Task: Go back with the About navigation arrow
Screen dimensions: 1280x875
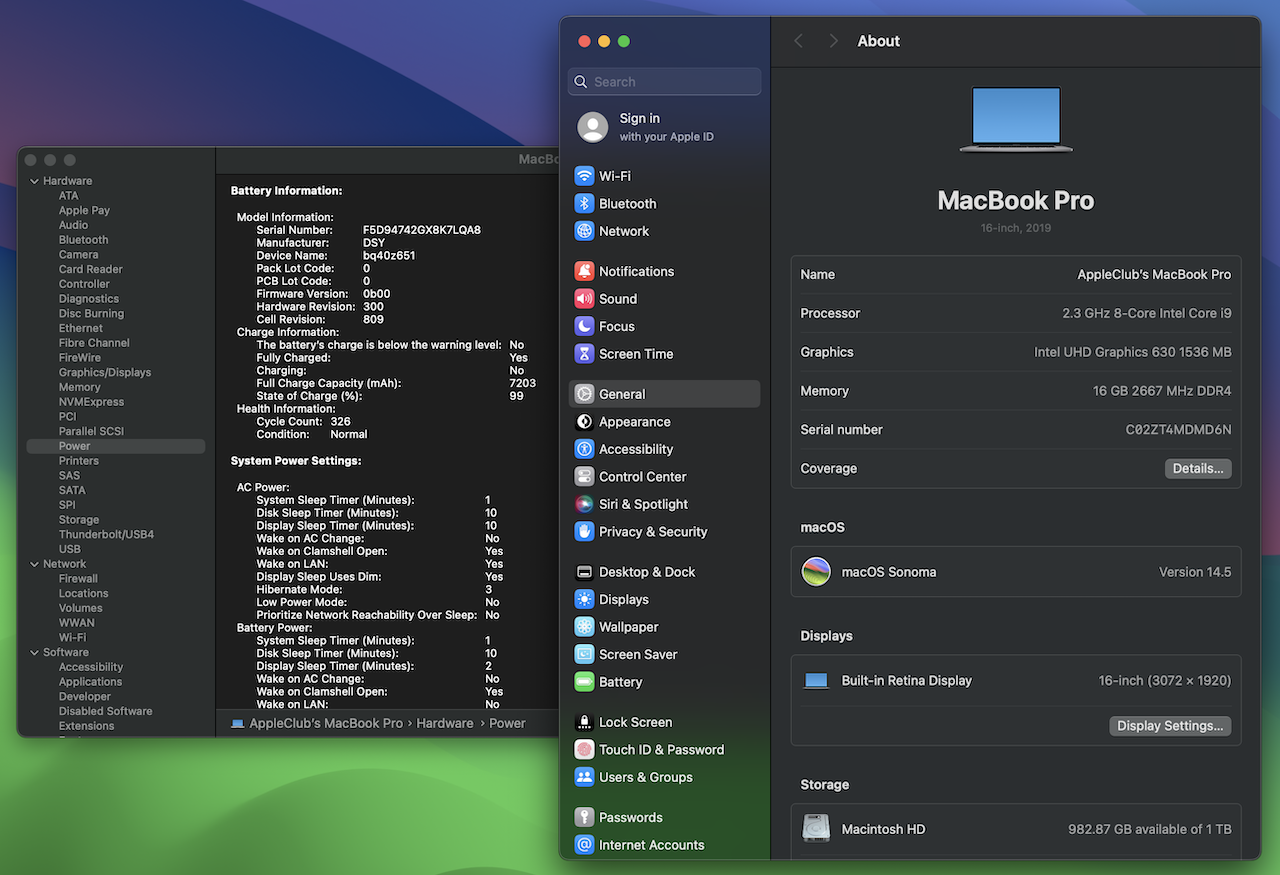Action: point(798,41)
